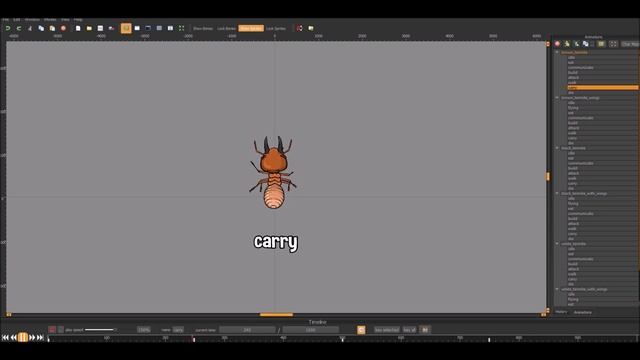Click the green fullscreen arrows icon
This screenshot has width=640, height=360.
[181, 28]
